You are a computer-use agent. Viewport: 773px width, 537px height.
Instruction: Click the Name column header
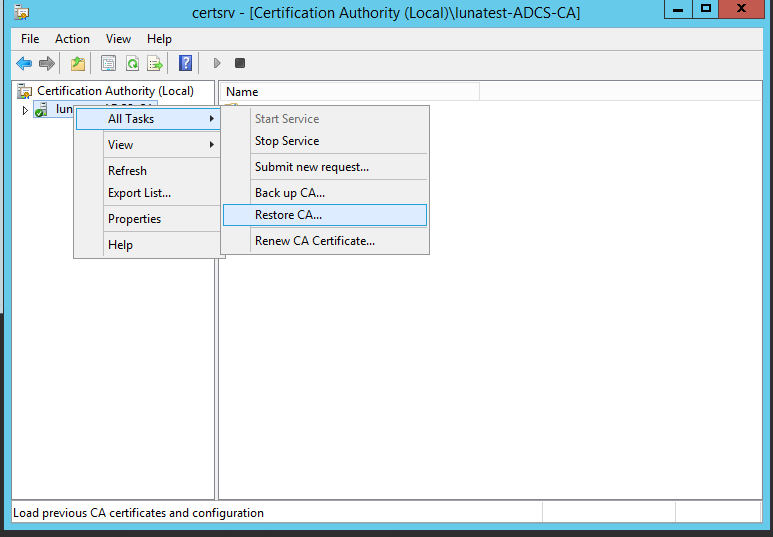pyautogui.click(x=349, y=92)
